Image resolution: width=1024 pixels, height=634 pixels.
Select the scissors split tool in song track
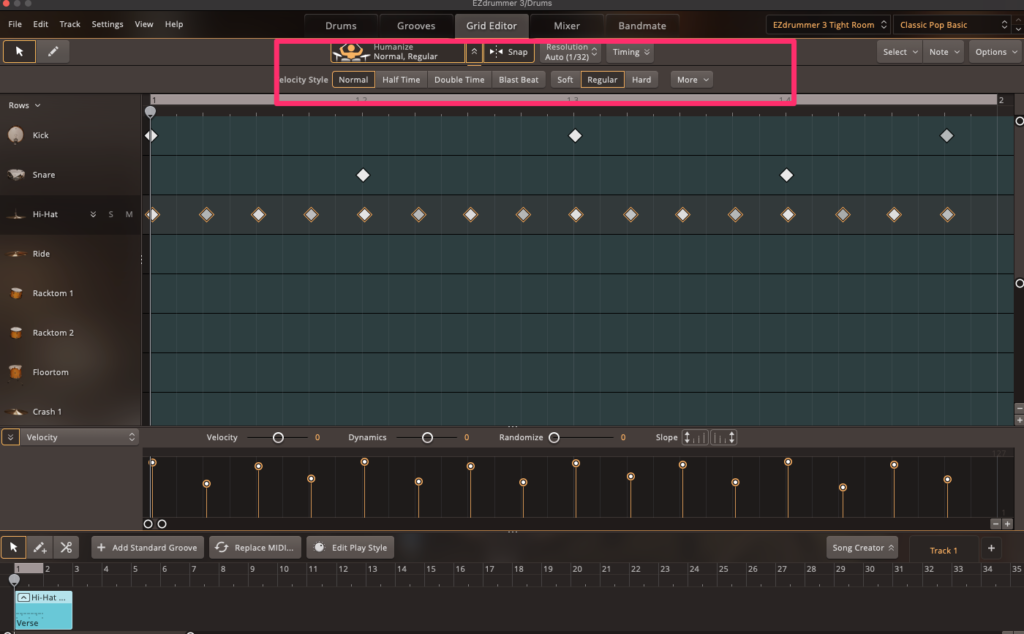tap(66, 548)
